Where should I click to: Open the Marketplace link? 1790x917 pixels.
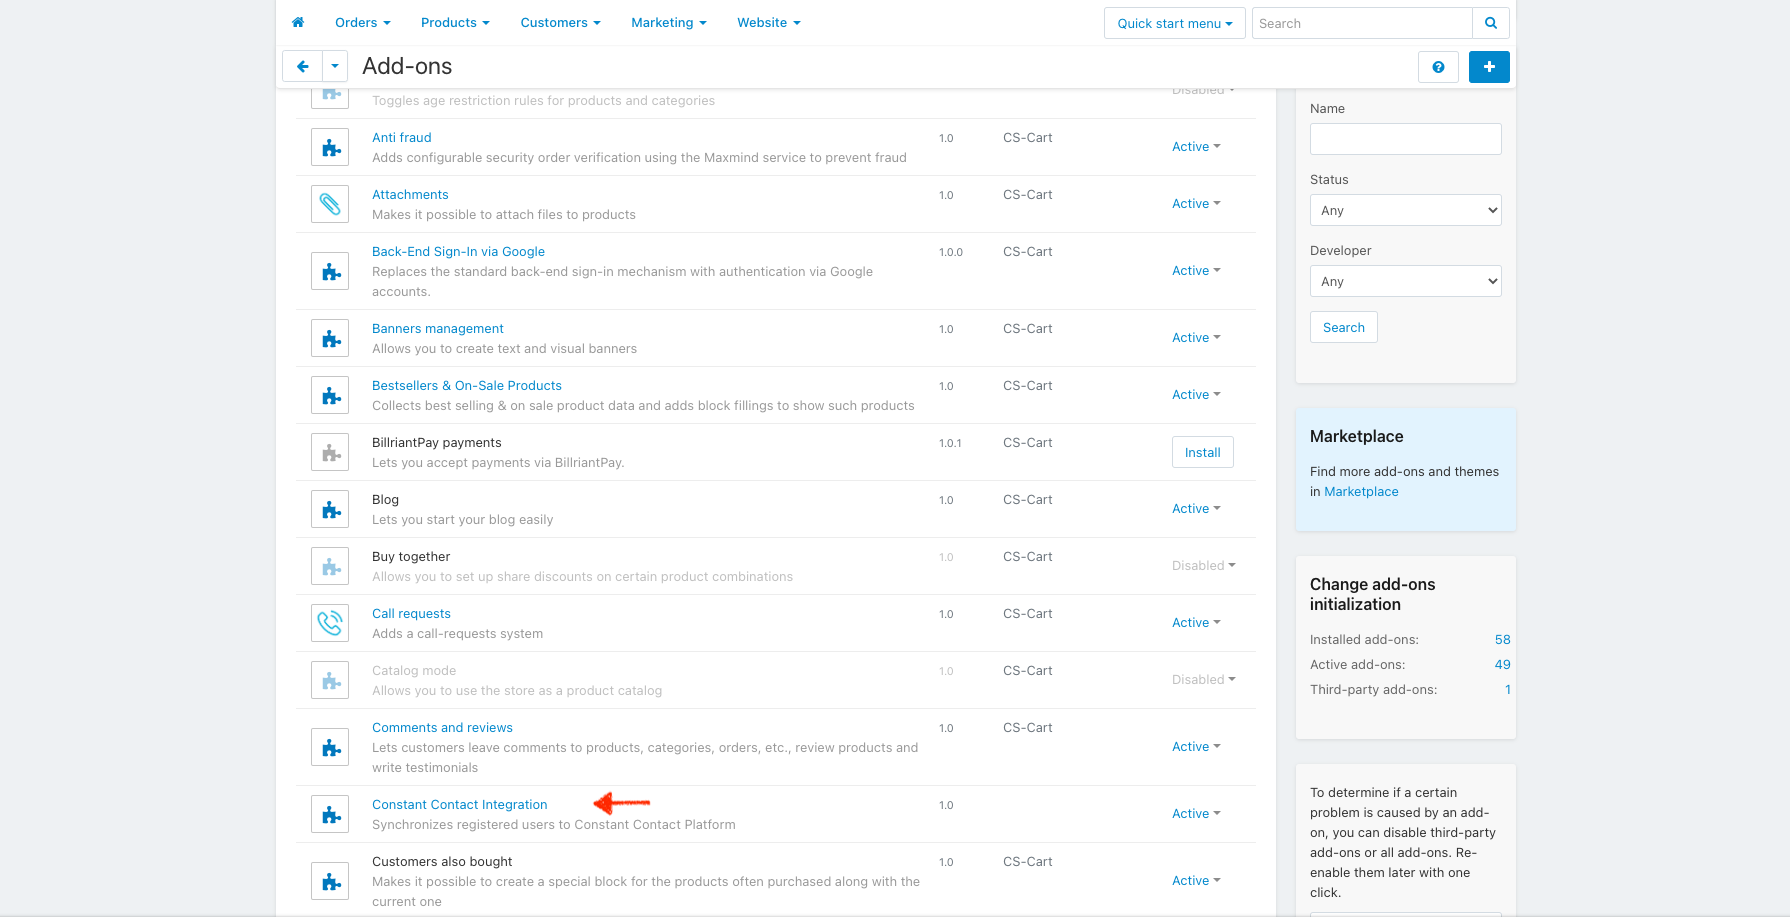[x=1361, y=492]
